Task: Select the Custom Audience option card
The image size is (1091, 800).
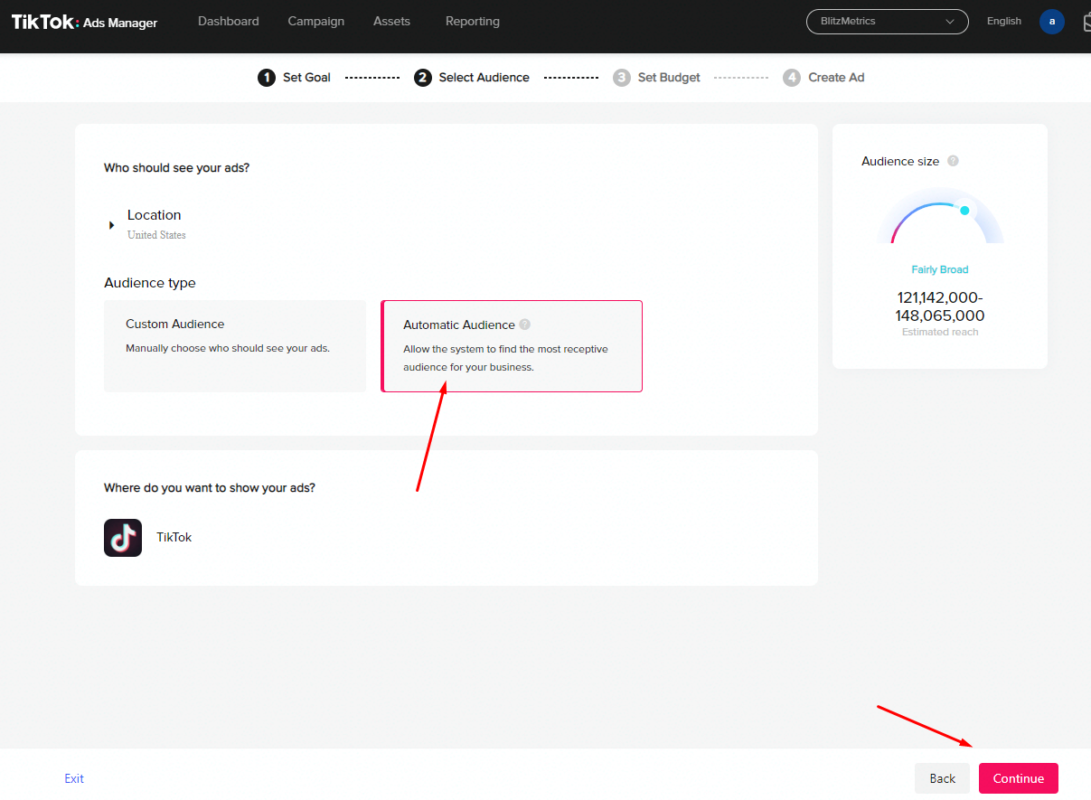Action: (x=234, y=346)
